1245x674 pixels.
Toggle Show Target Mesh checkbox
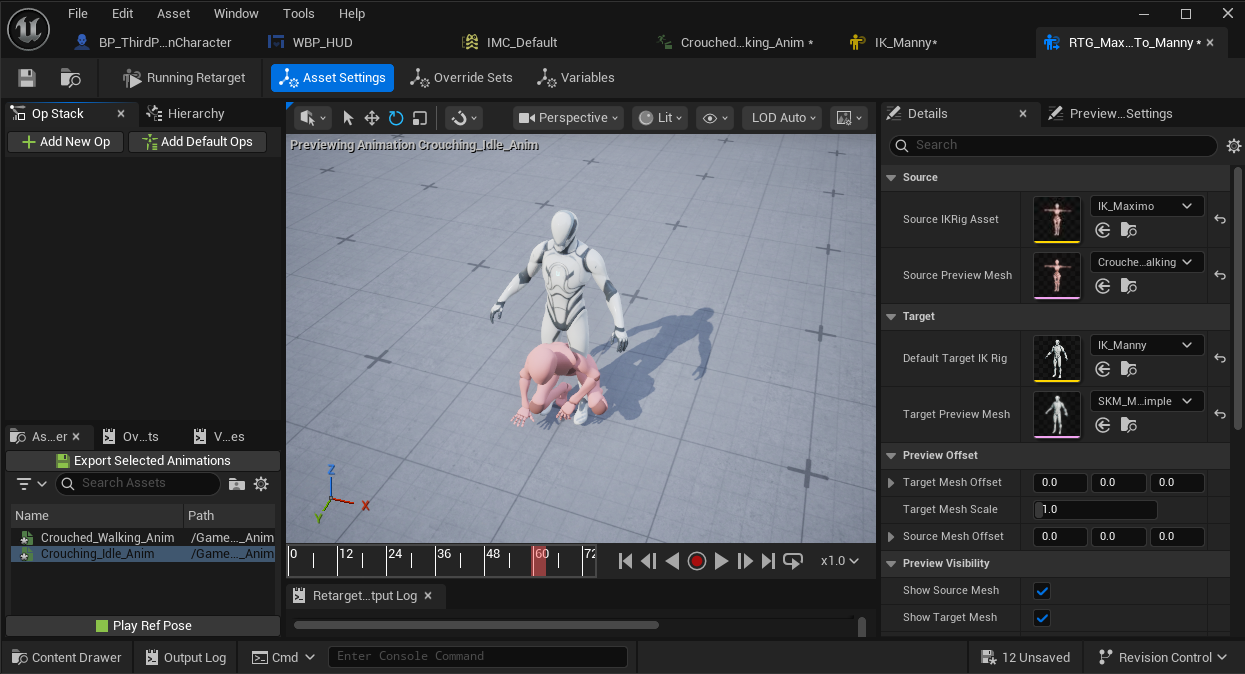[x=1042, y=618]
